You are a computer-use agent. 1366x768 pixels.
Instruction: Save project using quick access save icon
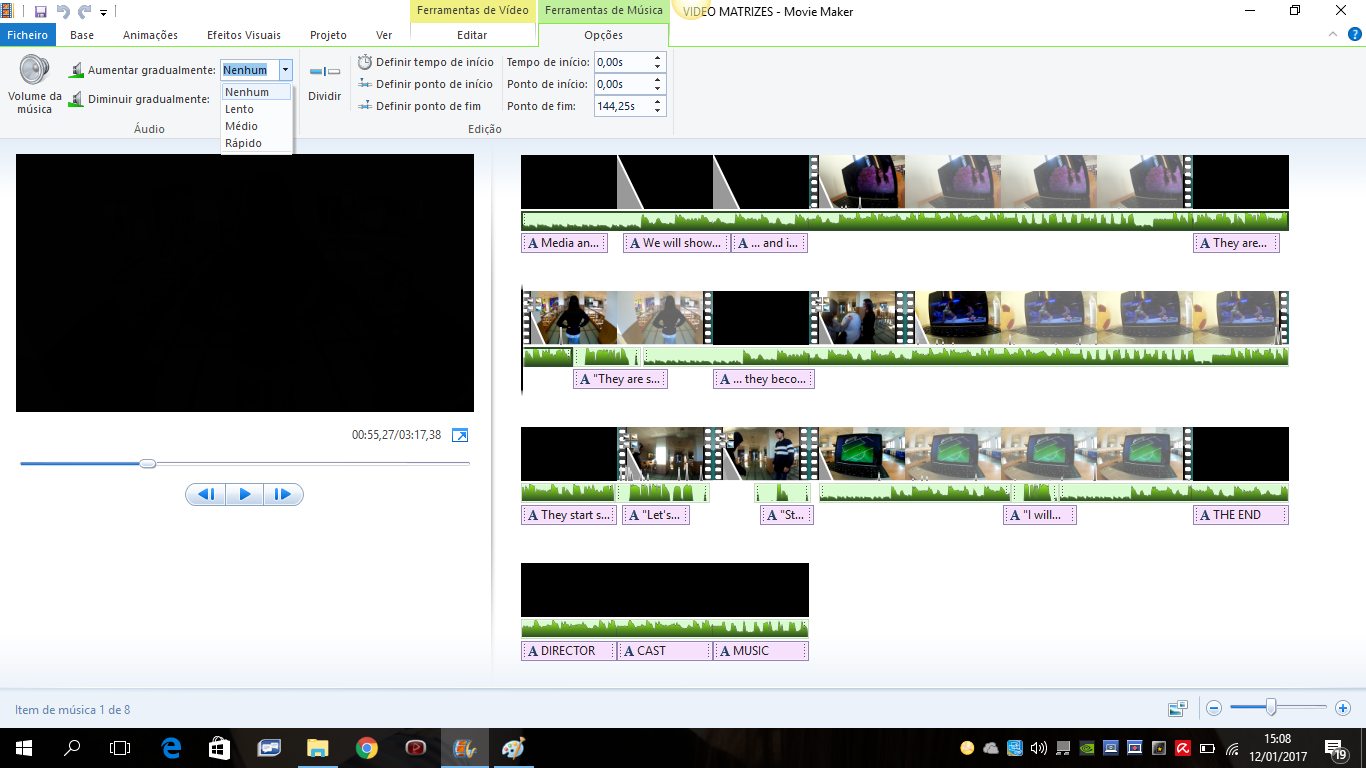pos(41,12)
